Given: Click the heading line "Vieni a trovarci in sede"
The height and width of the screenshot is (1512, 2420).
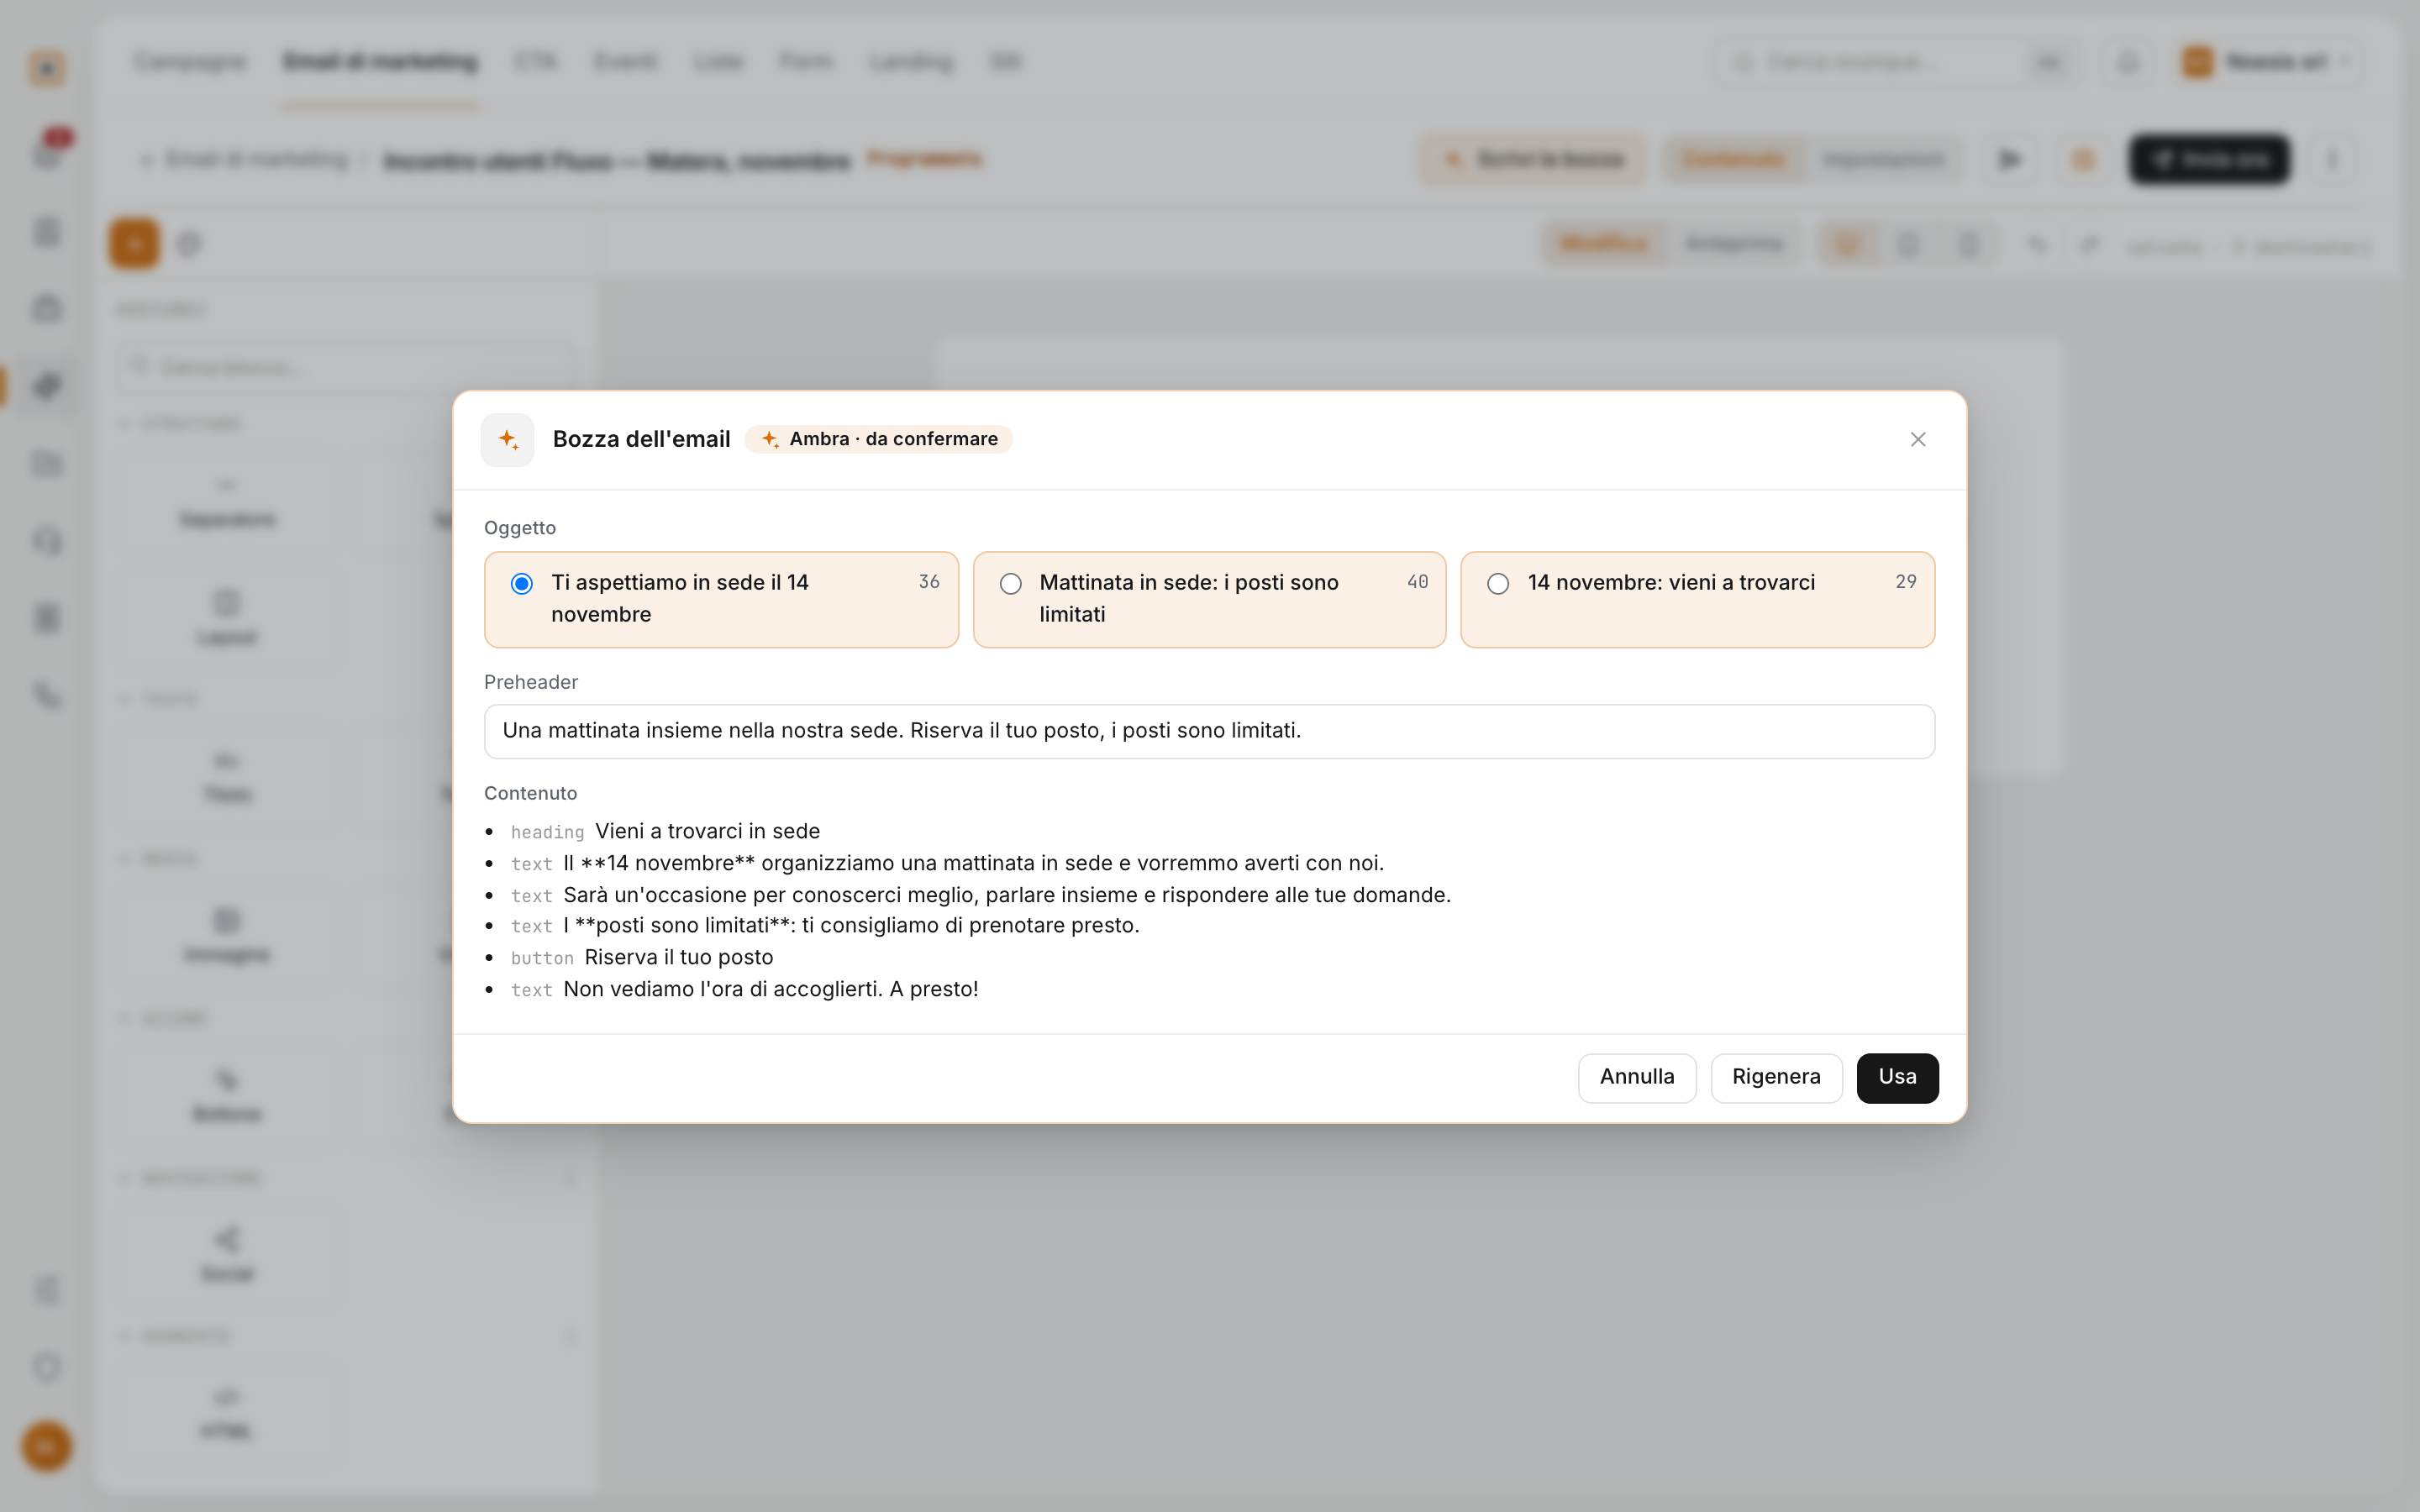Looking at the screenshot, I should pos(707,831).
